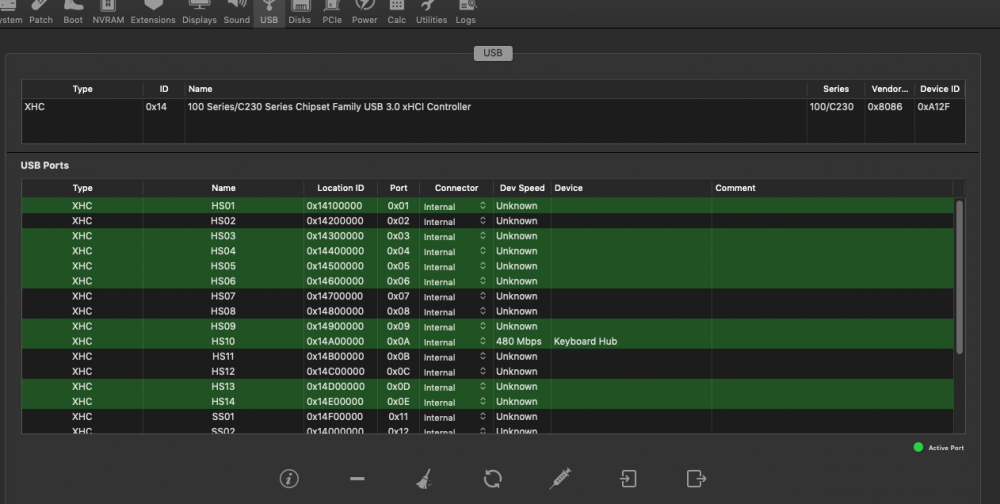Click the import icon with inward arrow
Viewport: 1000px width, 504px height.
pyautogui.click(x=628, y=478)
